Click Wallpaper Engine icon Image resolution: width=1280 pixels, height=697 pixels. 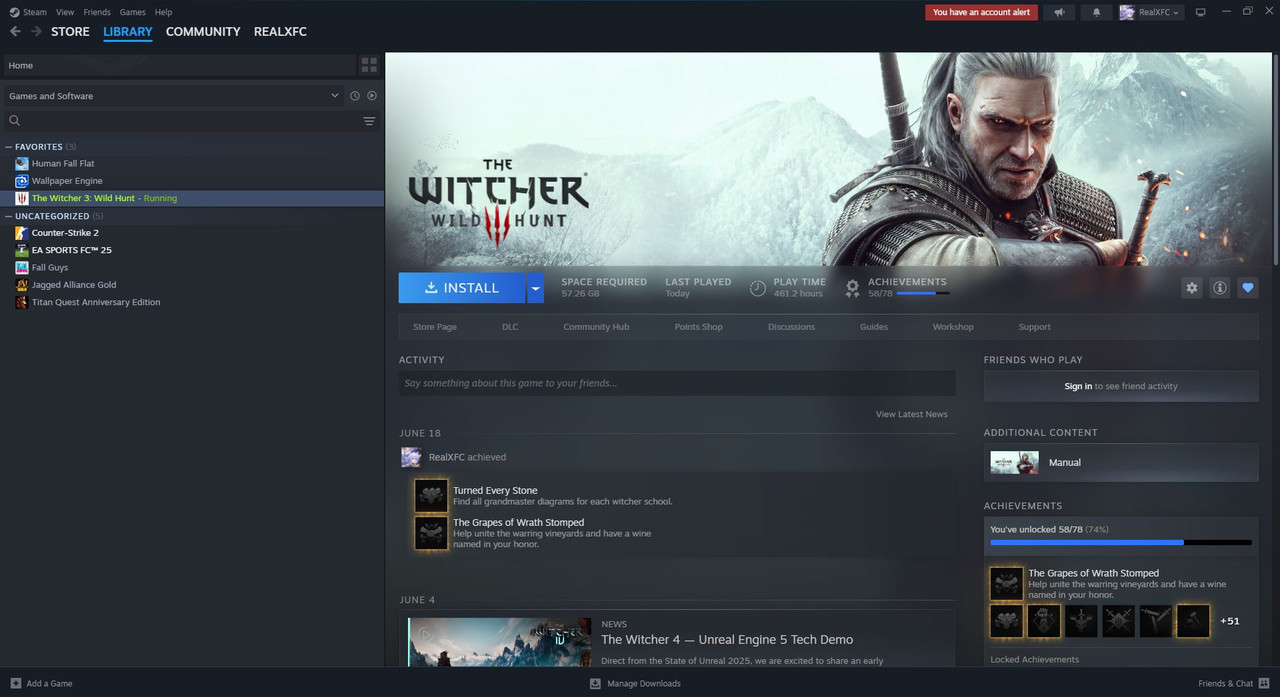tap(22, 181)
